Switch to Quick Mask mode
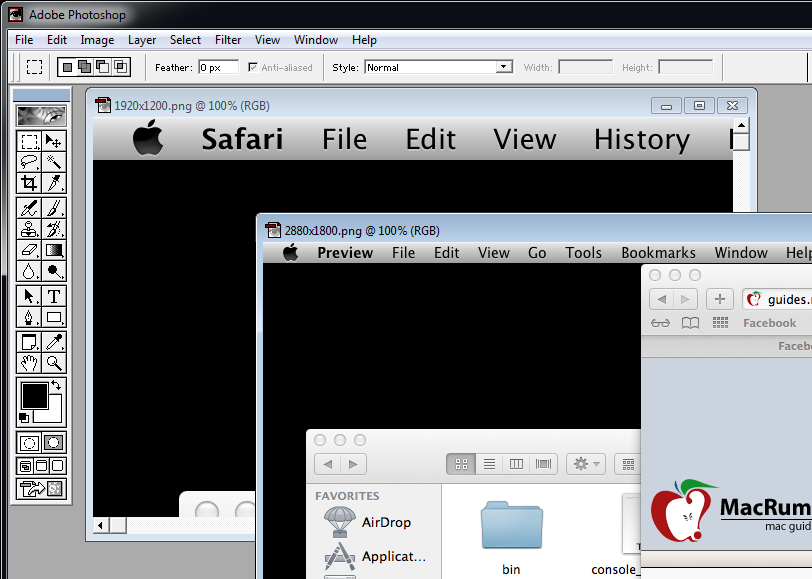This screenshot has height=579, width=812. [54, 443]
